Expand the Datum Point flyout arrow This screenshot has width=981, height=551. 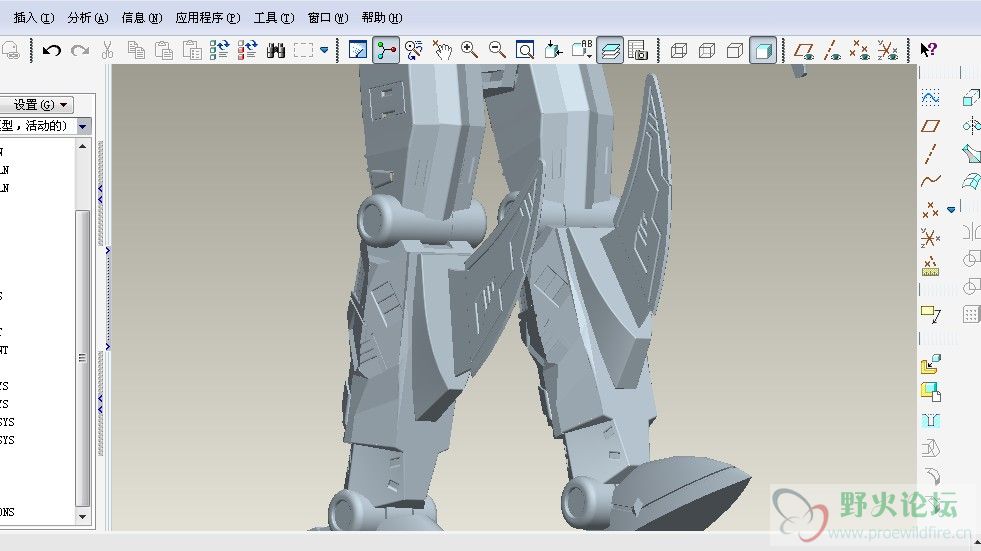951,210
